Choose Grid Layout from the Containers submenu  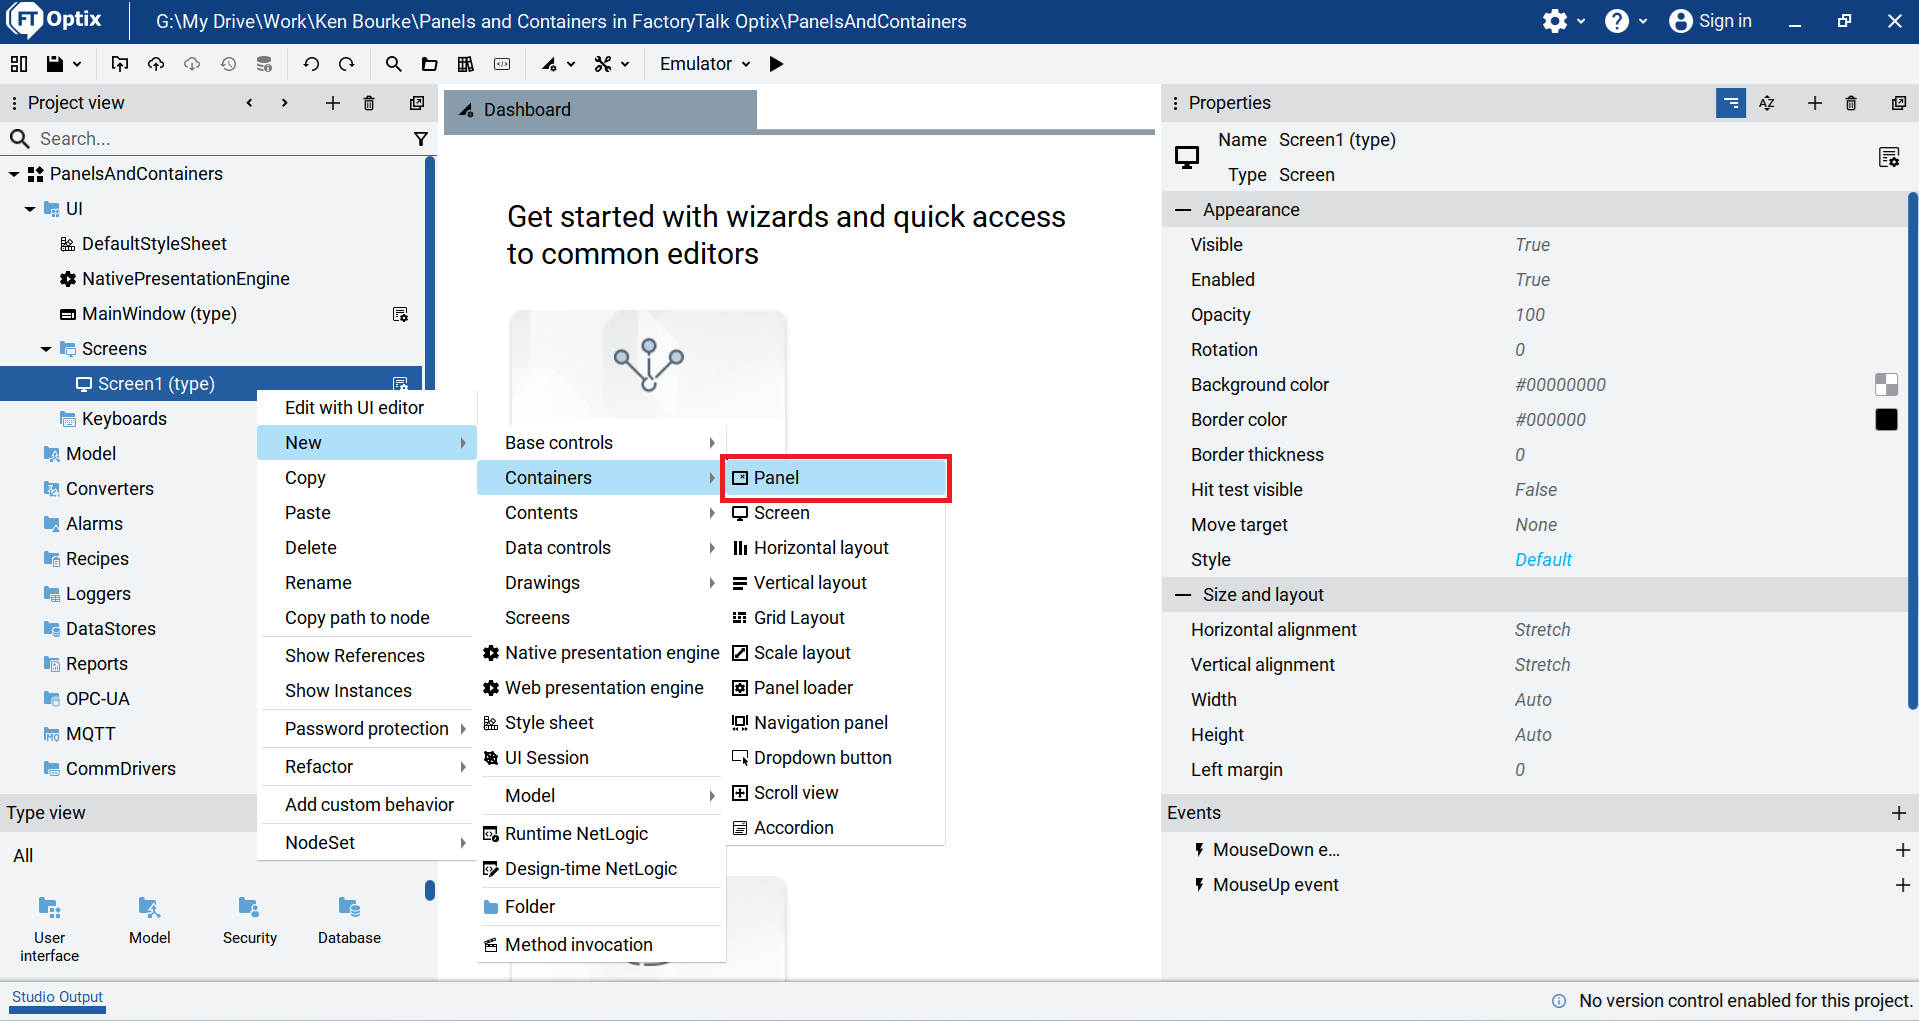click(x=834, y=618)
